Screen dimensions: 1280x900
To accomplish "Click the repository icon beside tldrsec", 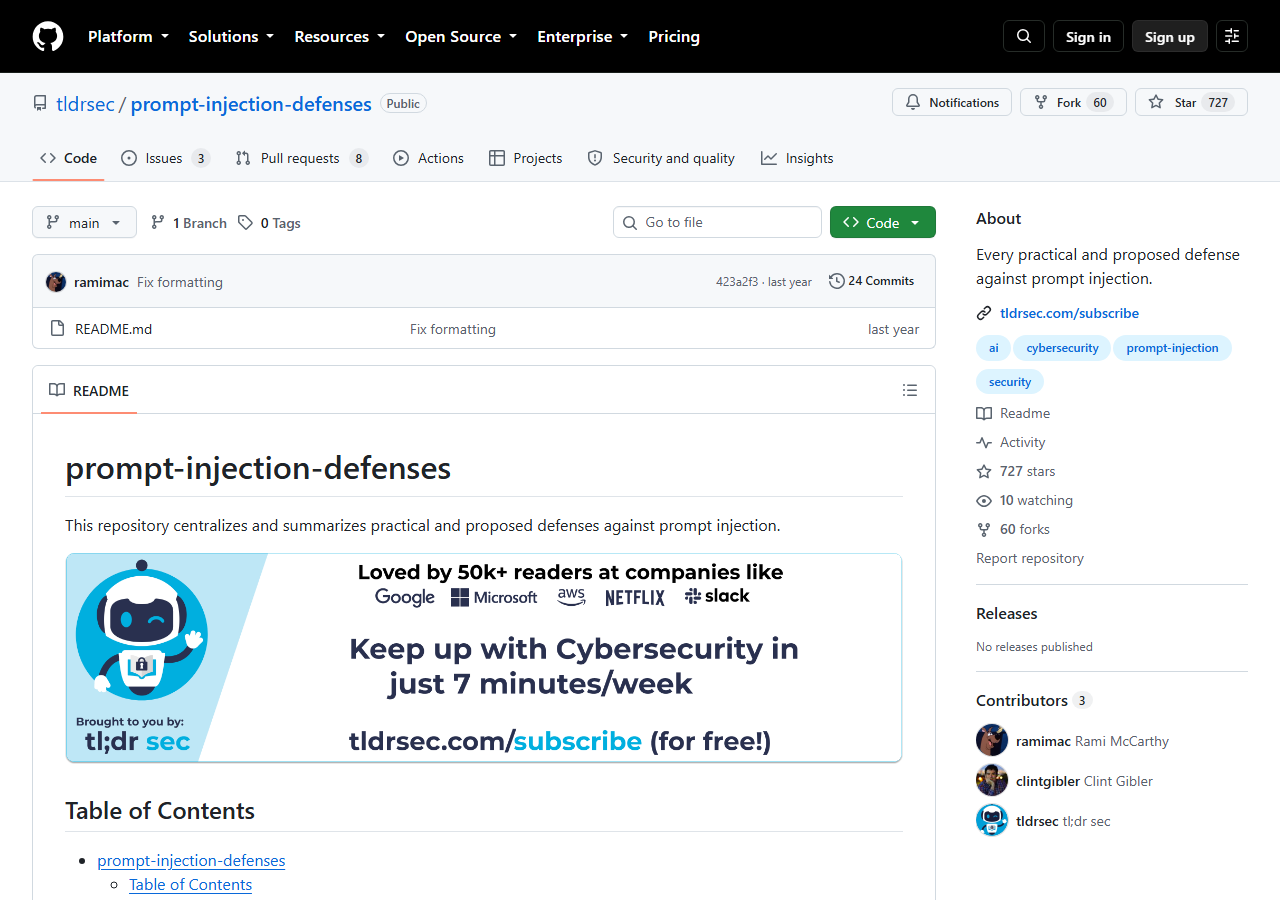I will 40,104.
